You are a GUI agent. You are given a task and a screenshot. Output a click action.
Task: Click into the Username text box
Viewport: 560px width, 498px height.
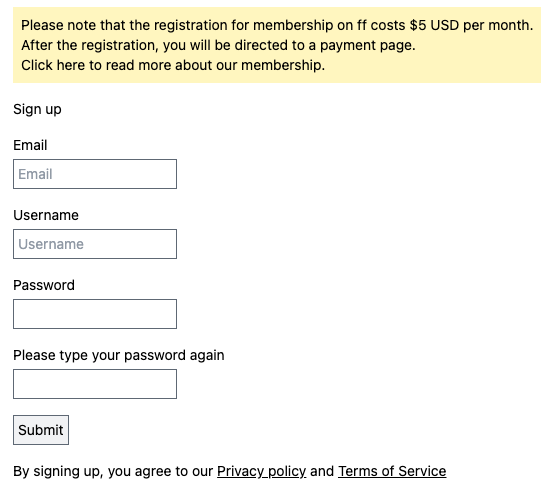click(95, 244)
